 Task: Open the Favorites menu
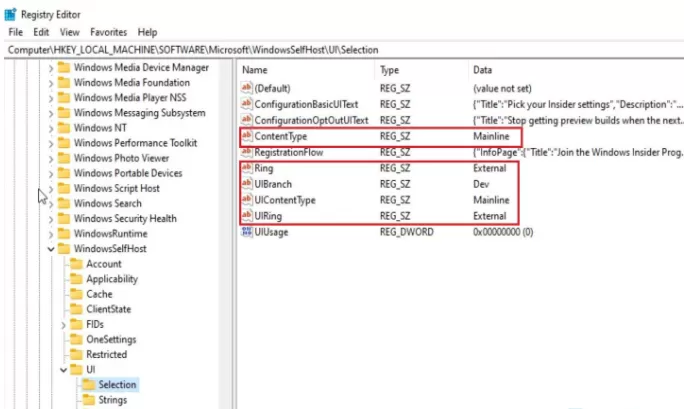point(109,32)
